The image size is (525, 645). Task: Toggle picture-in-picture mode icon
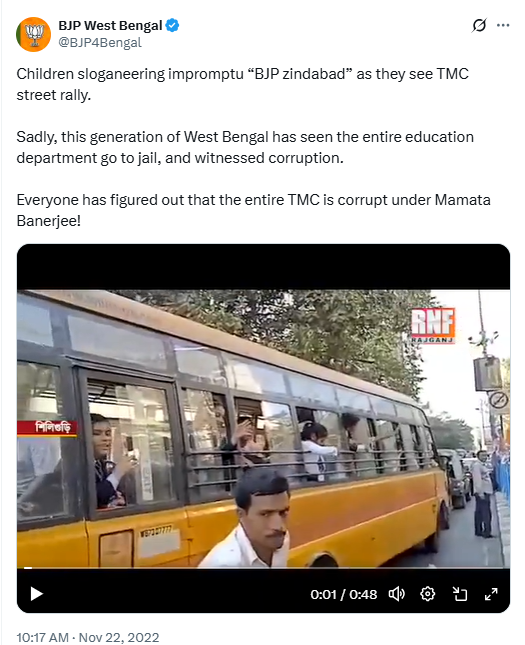point(460,594)
